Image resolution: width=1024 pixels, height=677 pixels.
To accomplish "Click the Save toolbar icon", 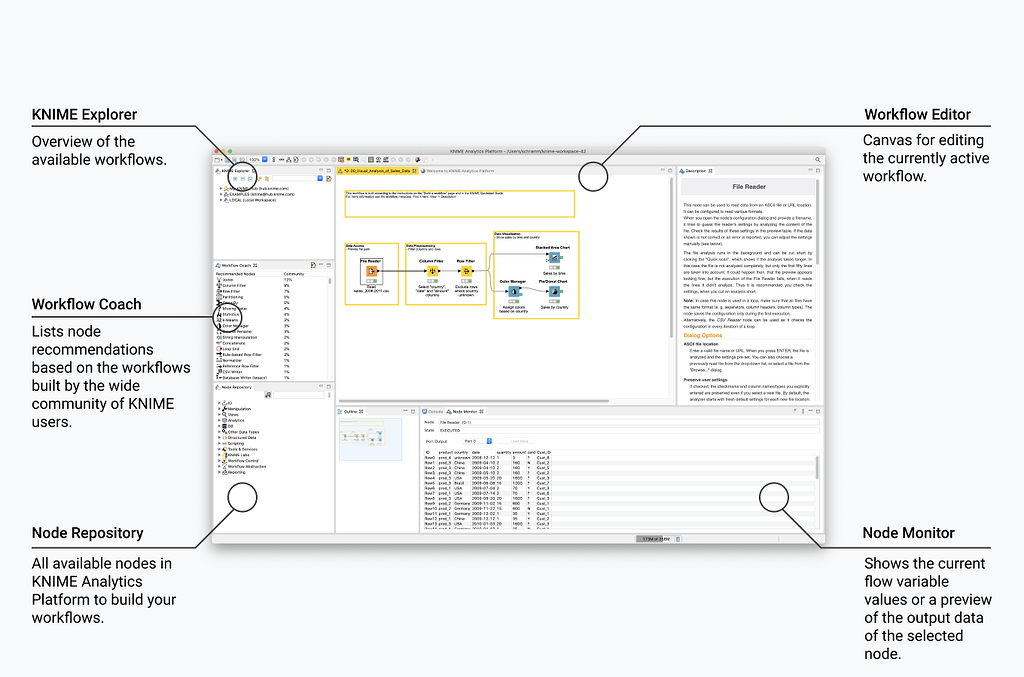I will click(227, 159).
